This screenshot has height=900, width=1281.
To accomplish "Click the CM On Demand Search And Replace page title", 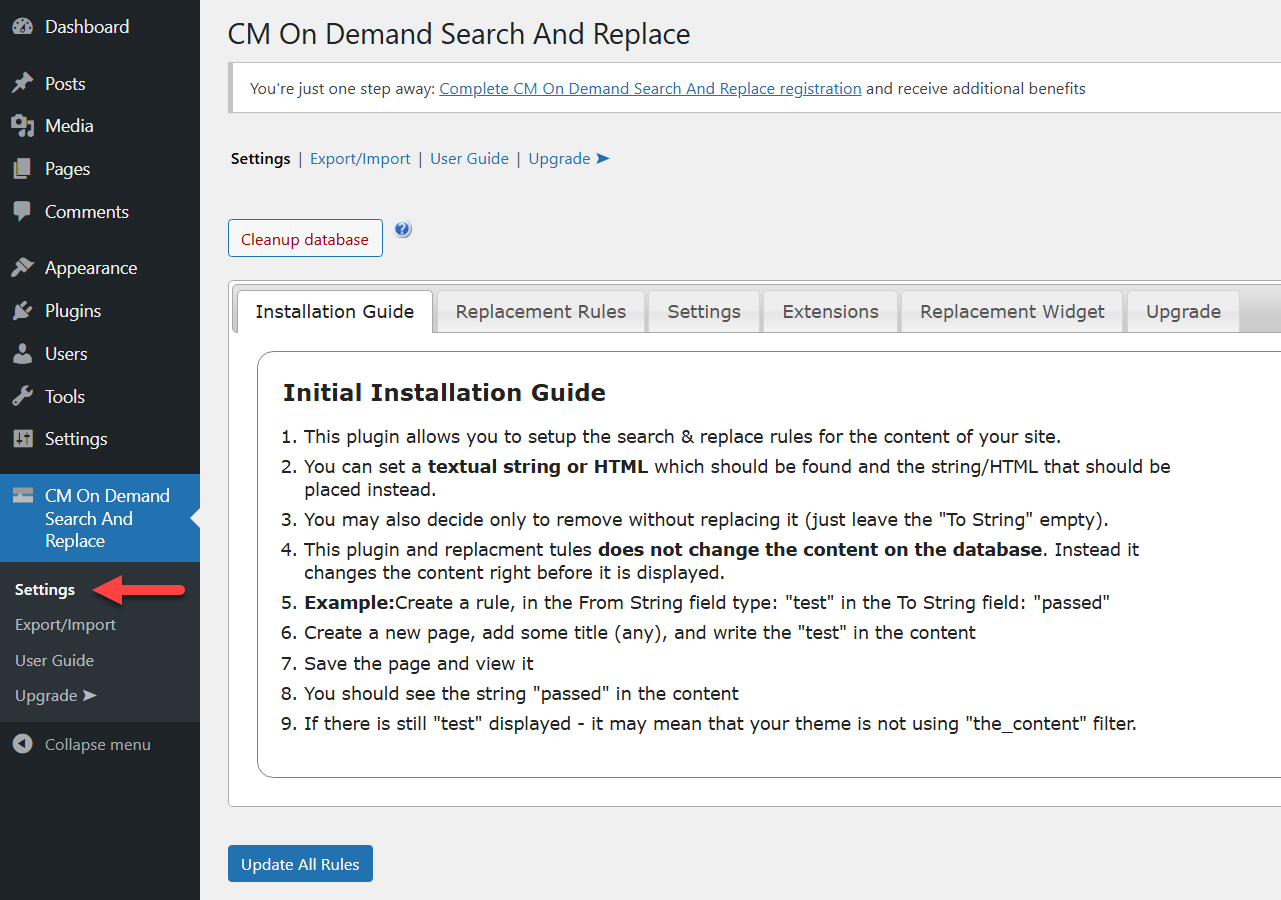I will coord(459,34).
